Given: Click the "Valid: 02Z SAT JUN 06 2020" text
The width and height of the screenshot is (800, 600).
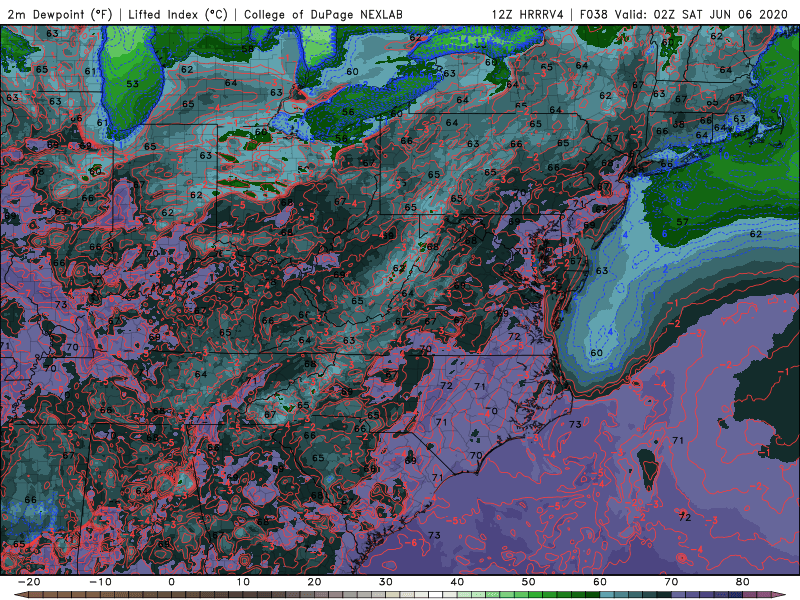Looking at the screenshot, I should [x=702, y=15].
